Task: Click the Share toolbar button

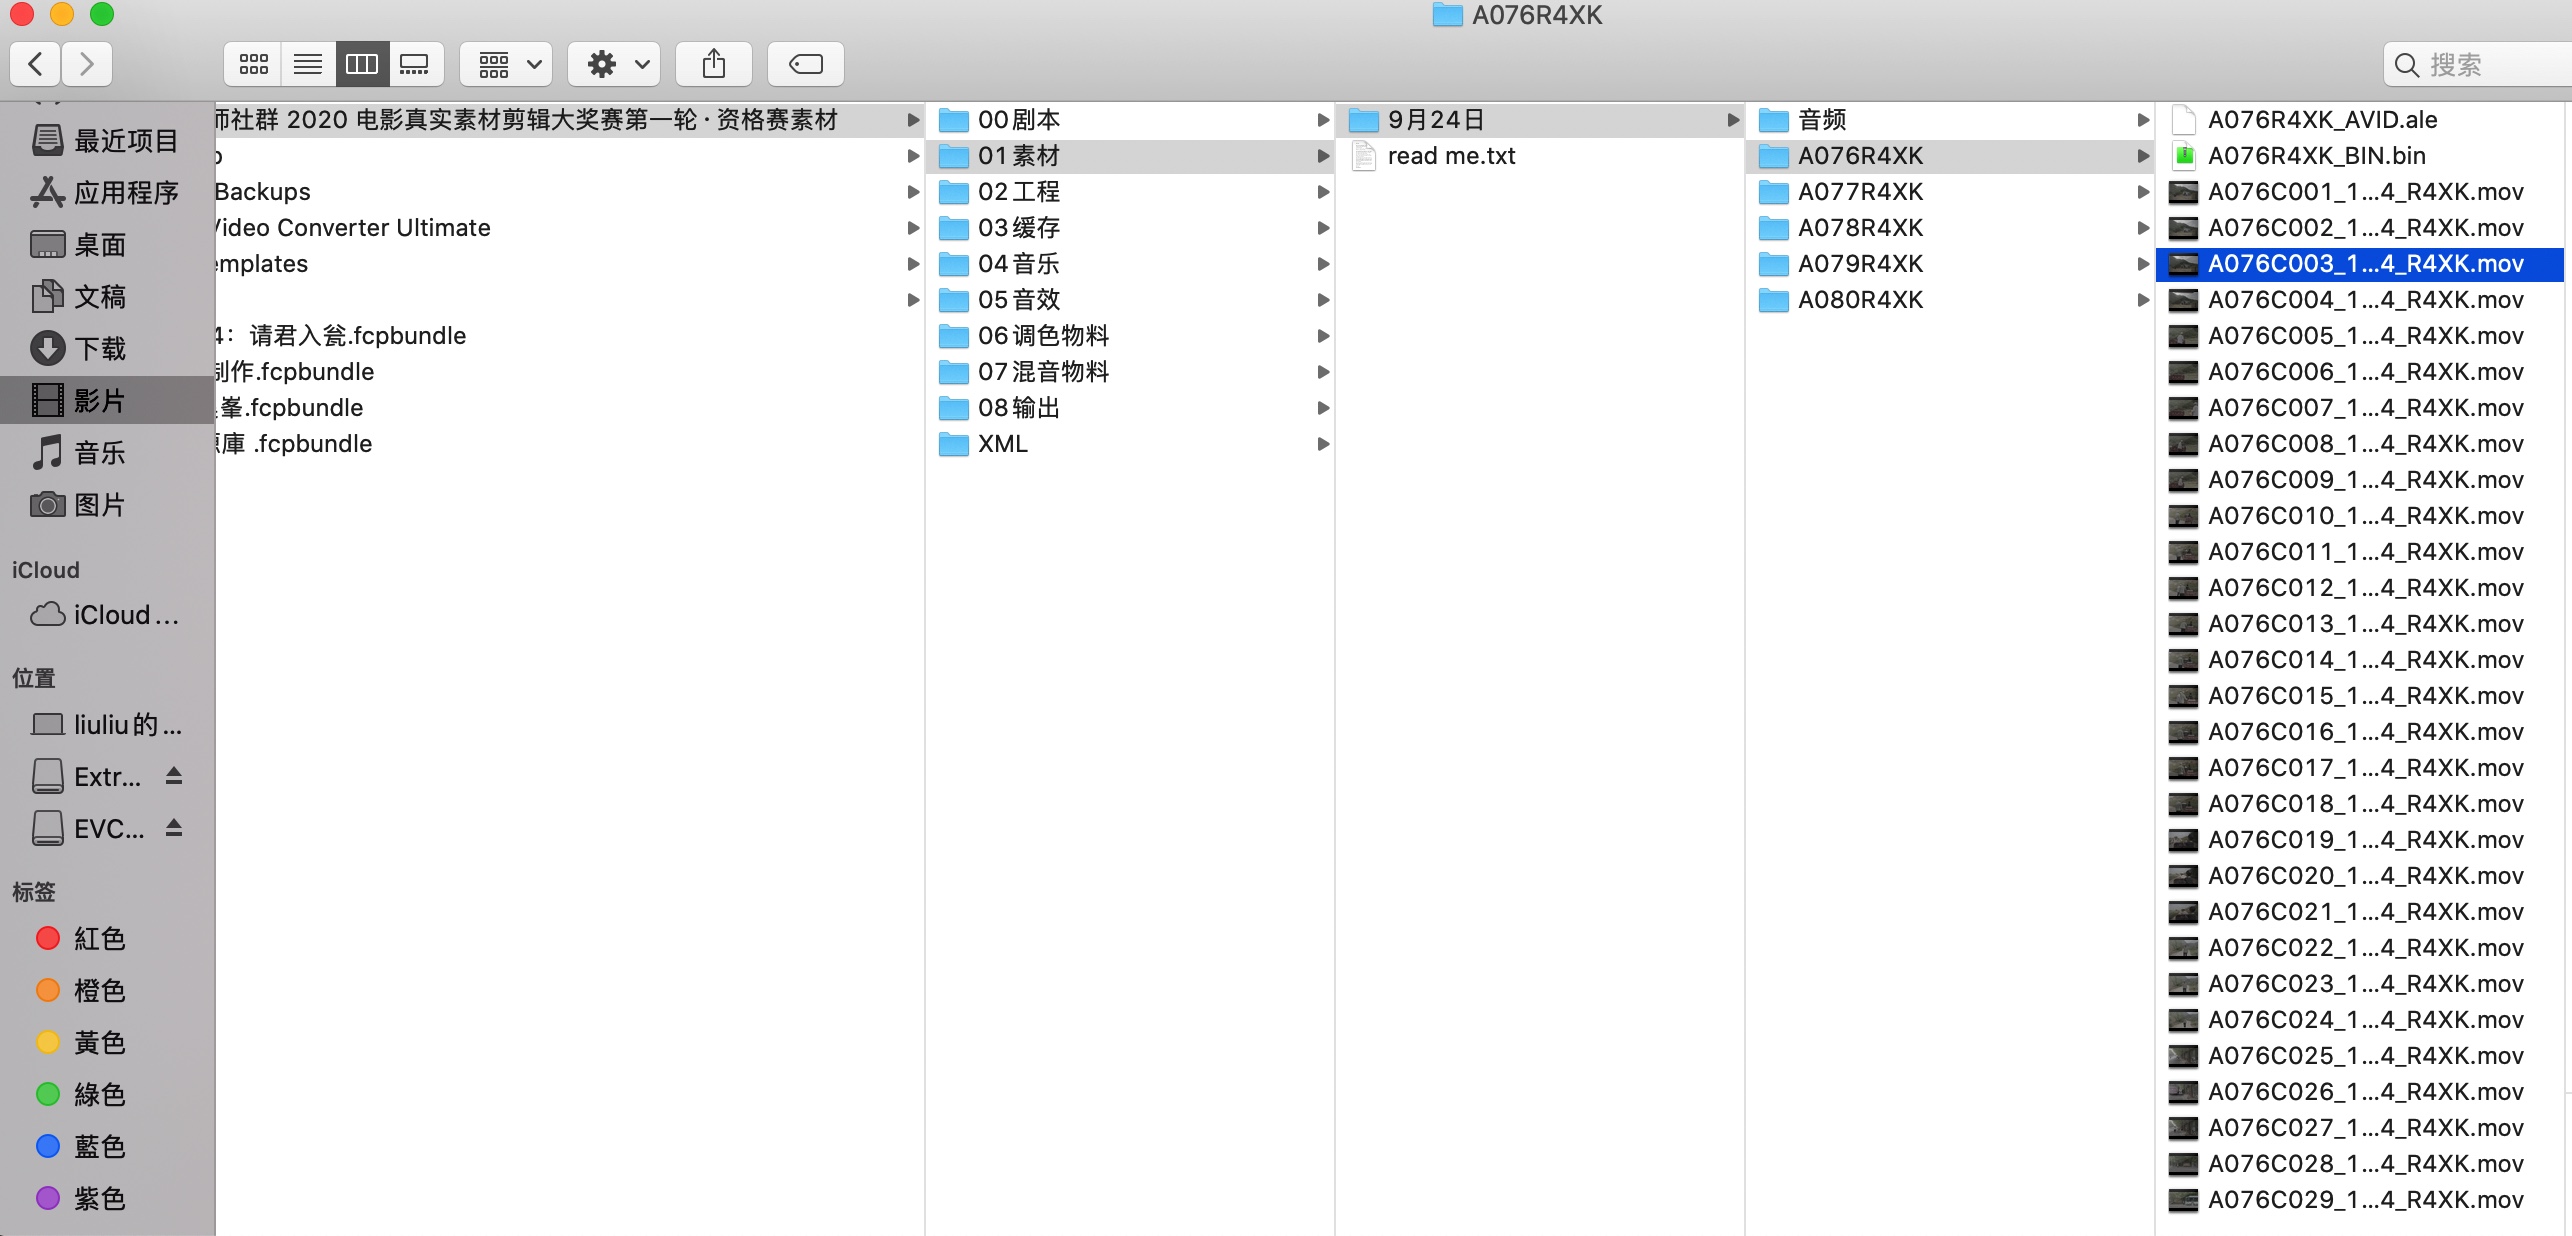Action: tap(713, 65)
